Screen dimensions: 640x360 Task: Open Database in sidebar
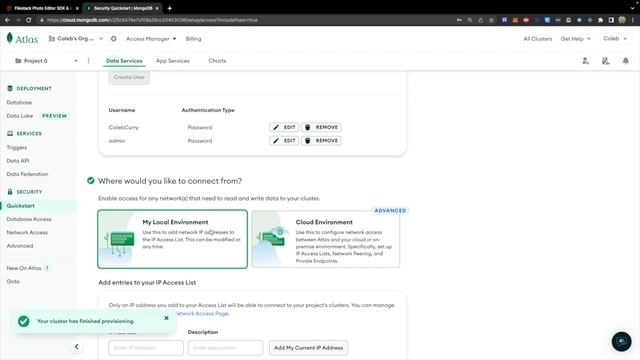pyautogui.click(x=19, y=102)
